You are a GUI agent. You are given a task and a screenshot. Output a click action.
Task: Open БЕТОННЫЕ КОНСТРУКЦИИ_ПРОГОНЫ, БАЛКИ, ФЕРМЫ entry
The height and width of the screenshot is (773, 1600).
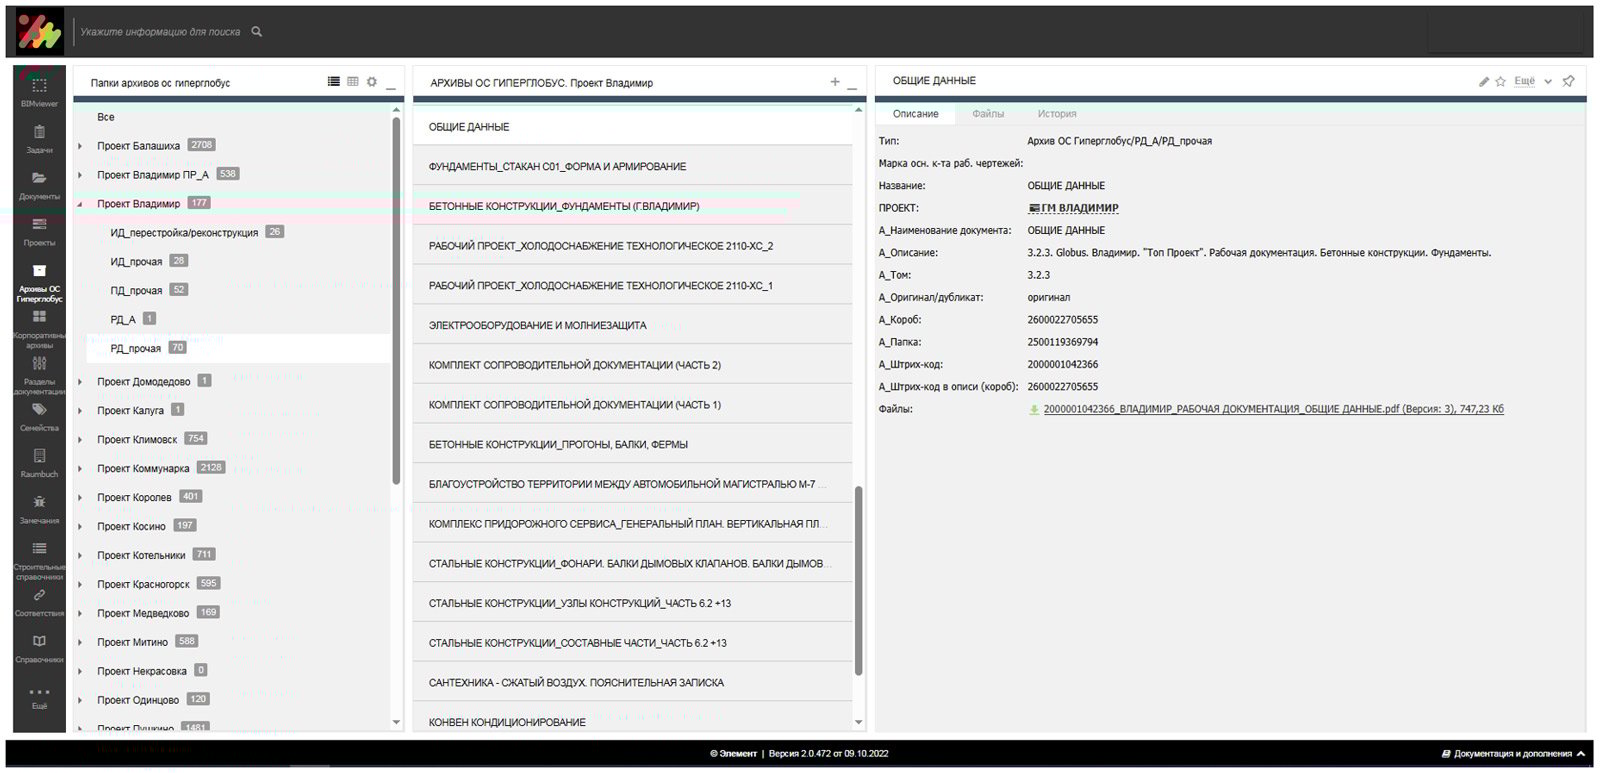tap(633, 445)
